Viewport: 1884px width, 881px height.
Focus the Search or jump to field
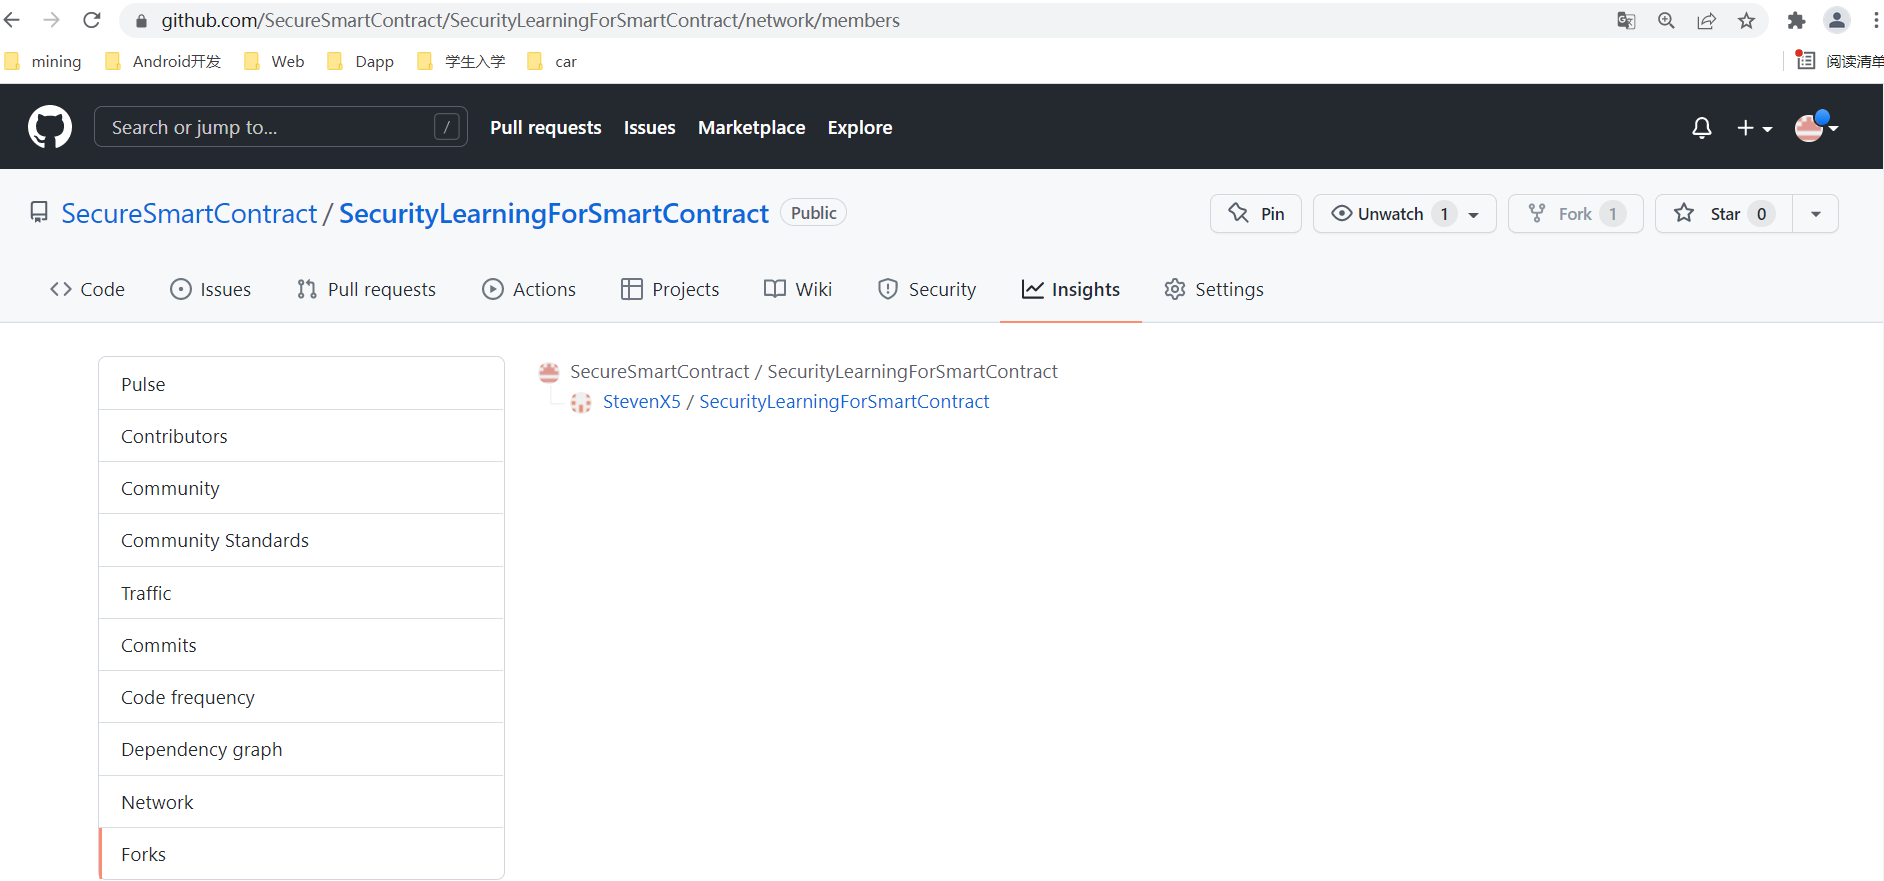[x=281, y=127]
